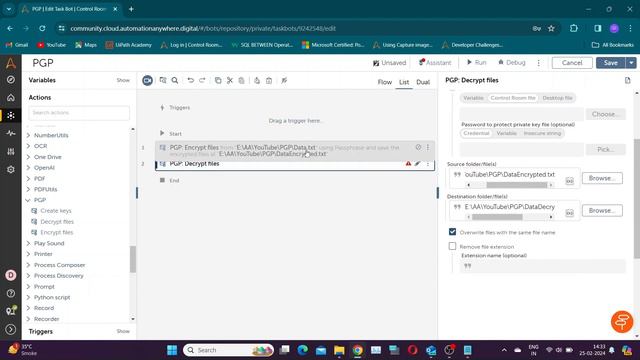Copy the selected action

[218, 80]
